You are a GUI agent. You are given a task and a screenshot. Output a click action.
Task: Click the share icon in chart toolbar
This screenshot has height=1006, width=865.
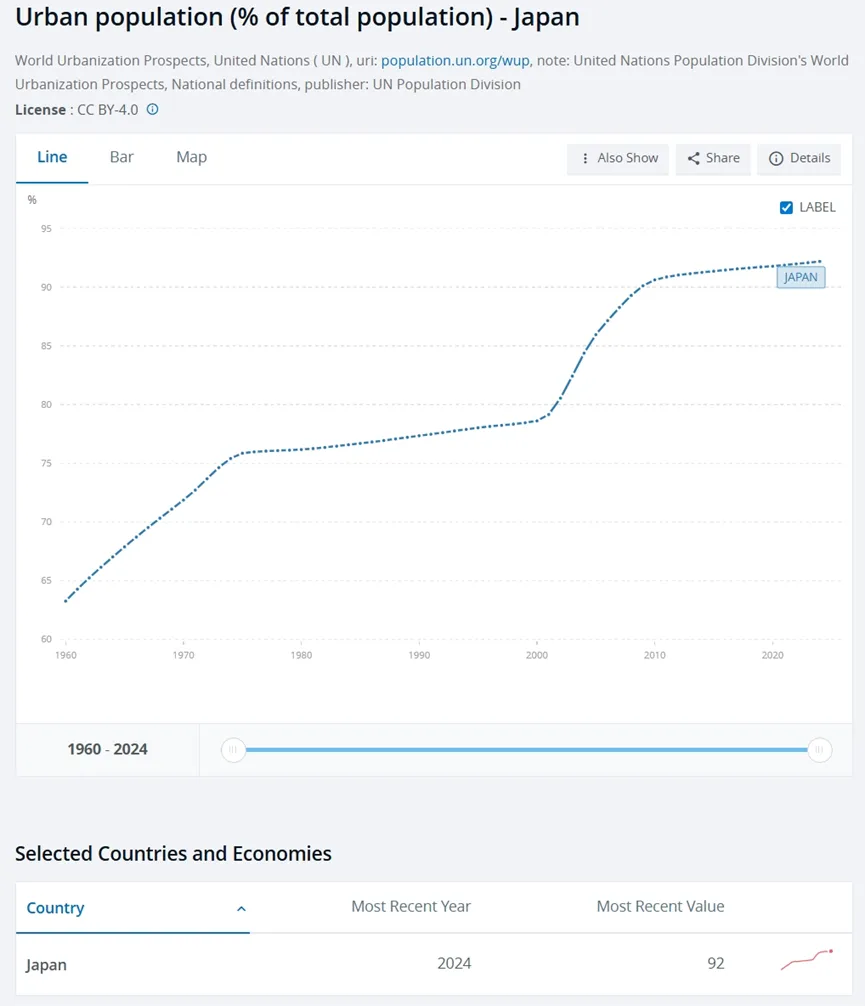693,158
